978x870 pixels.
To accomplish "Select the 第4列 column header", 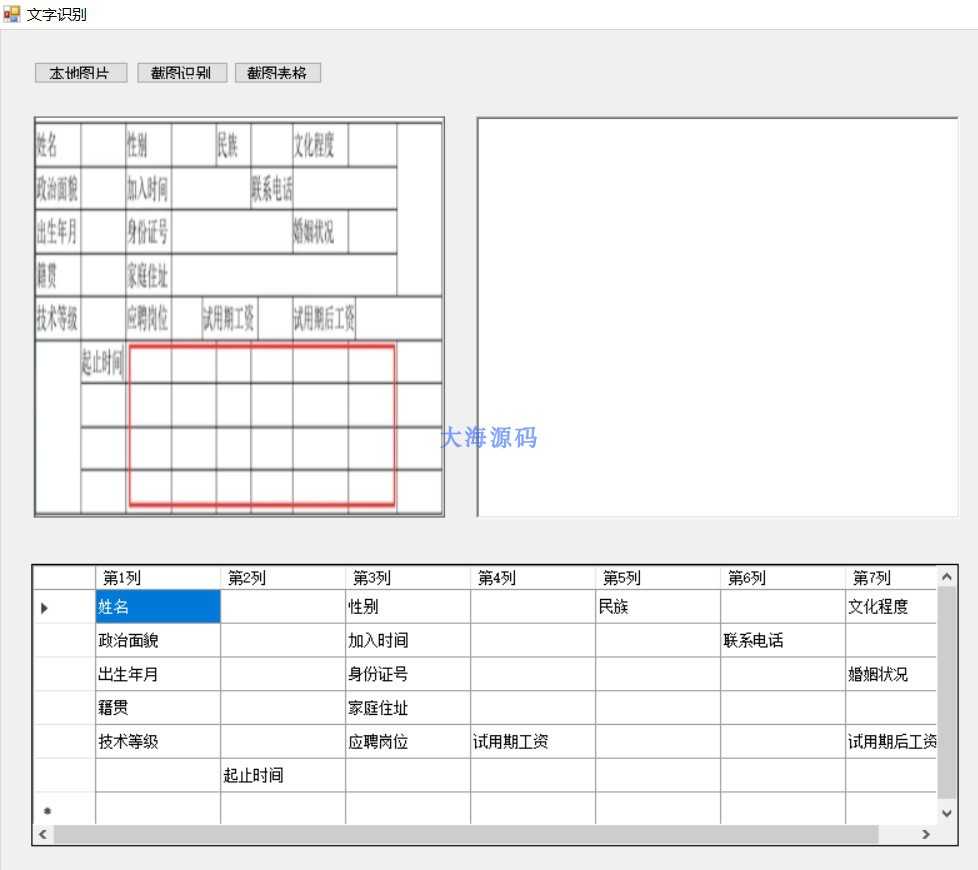I will 533,578.
